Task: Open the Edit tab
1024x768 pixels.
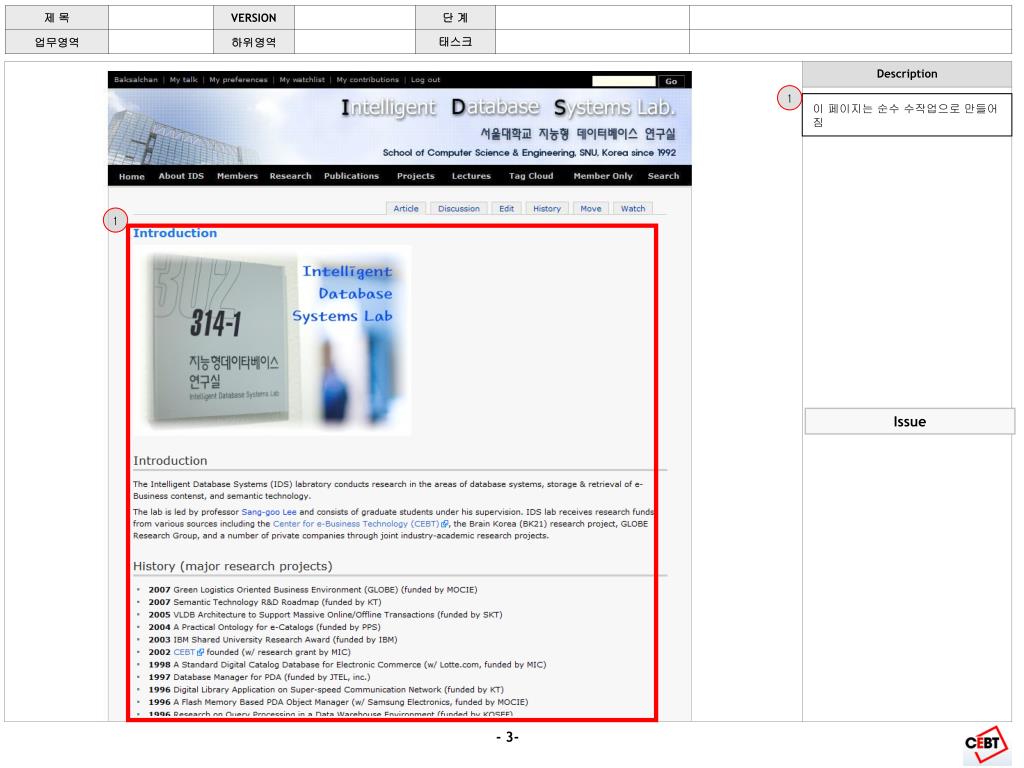Action: tap(506, 208)
